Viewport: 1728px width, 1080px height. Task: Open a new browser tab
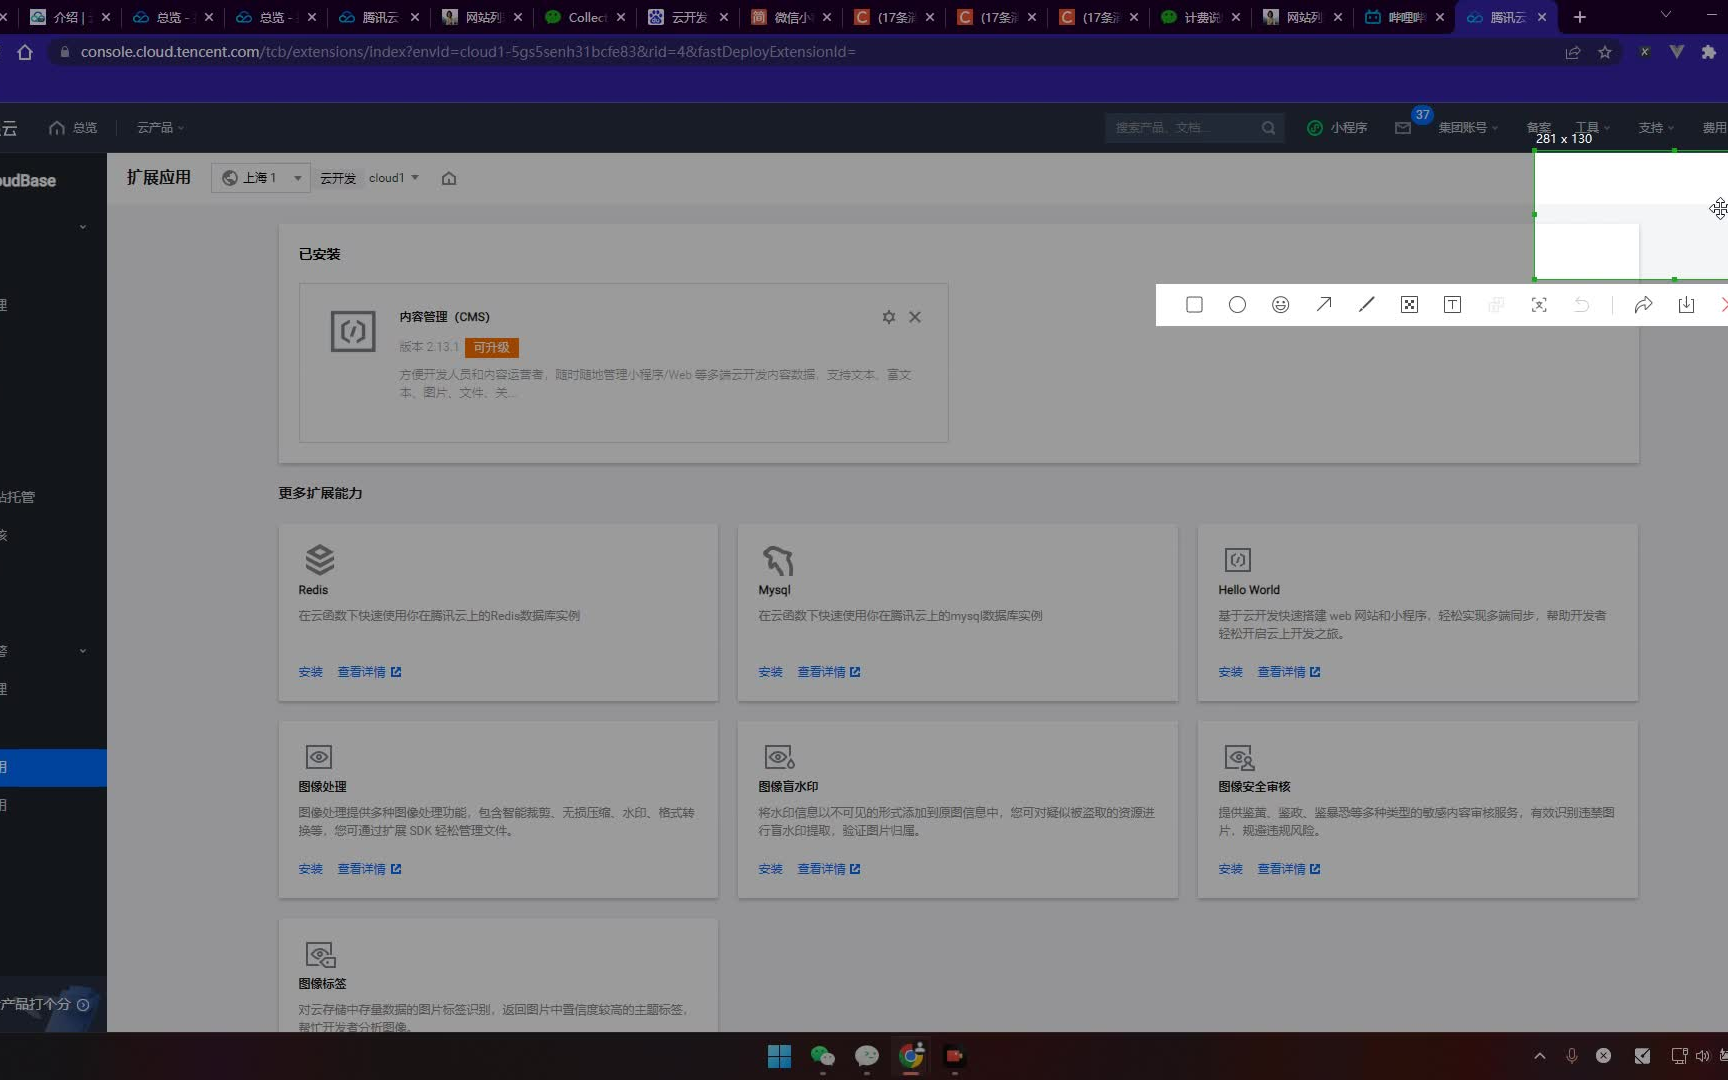tap(1580, 17)
